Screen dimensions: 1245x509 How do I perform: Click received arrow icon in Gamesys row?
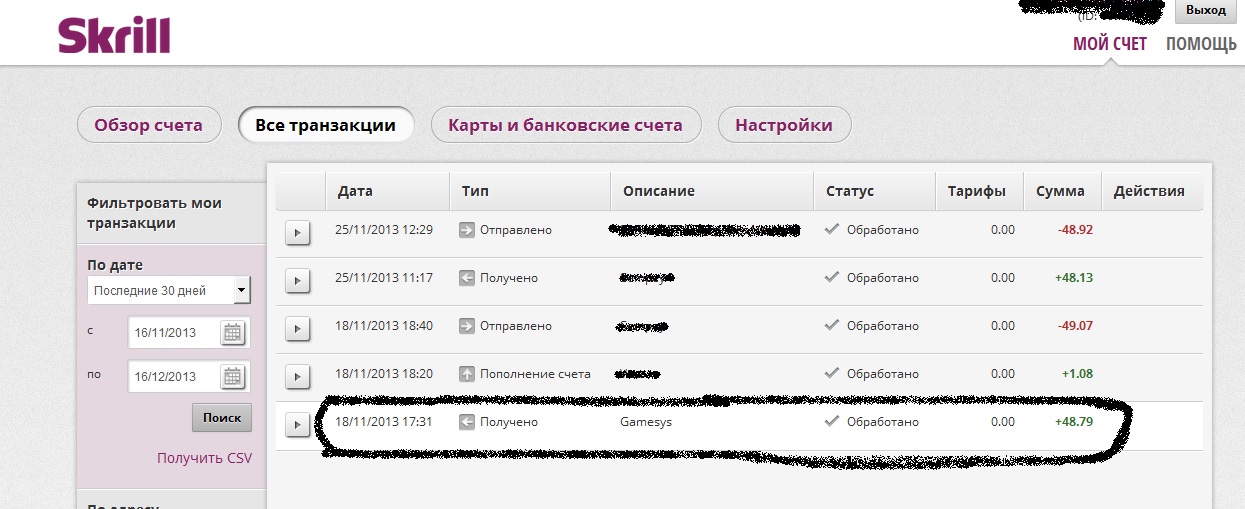pyautogui.click(x=466, y=422)
